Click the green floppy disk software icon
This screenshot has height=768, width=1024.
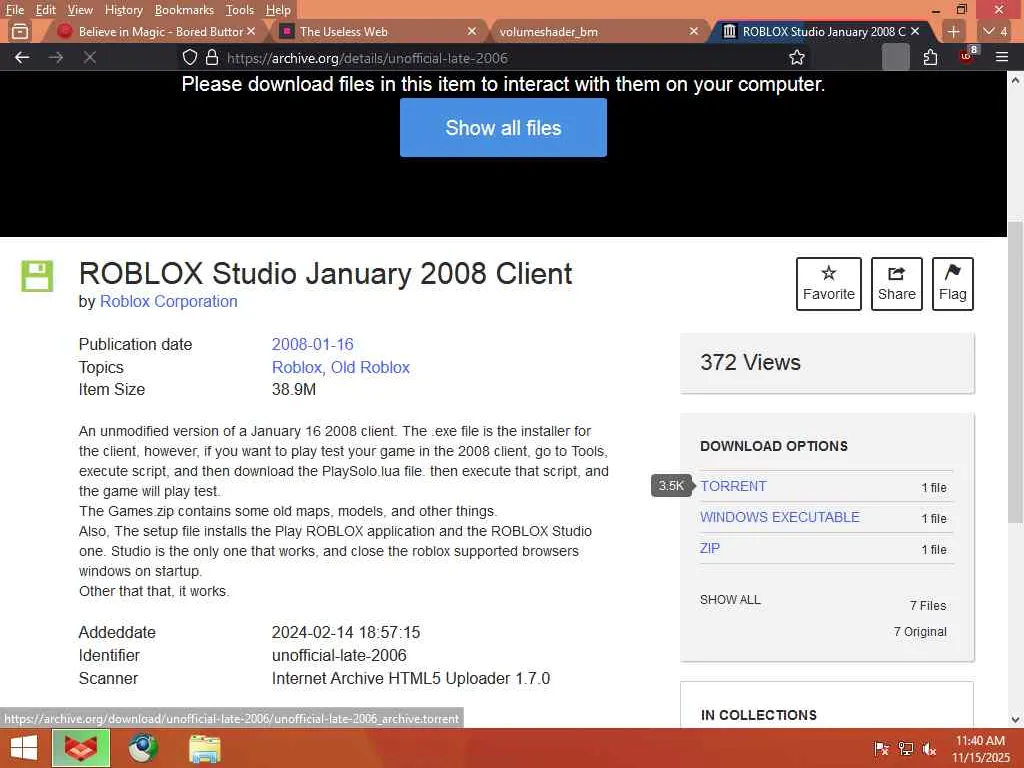(37, 276)
